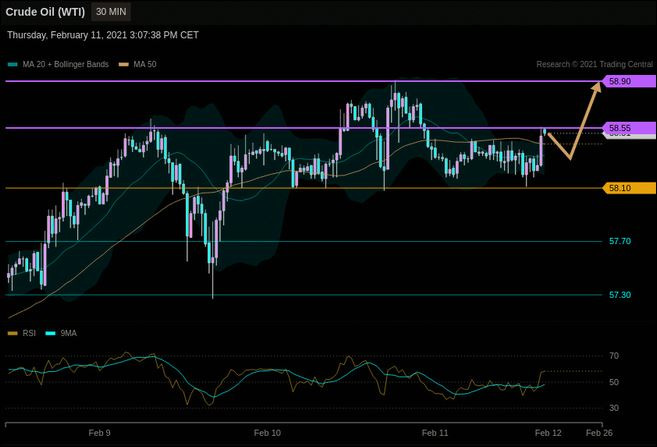Viewport: 657px width, 447px height.
Task: Click the MA 20 + Bollinger Bands label
Action: click(x=65, y=64)
